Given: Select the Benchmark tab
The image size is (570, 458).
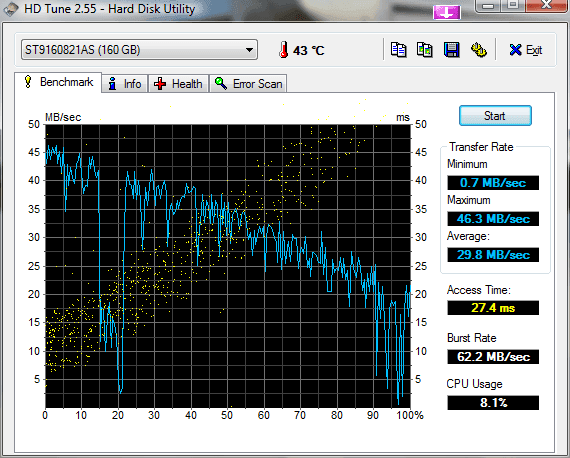Looking at the screenshot, I should [58, 82].
